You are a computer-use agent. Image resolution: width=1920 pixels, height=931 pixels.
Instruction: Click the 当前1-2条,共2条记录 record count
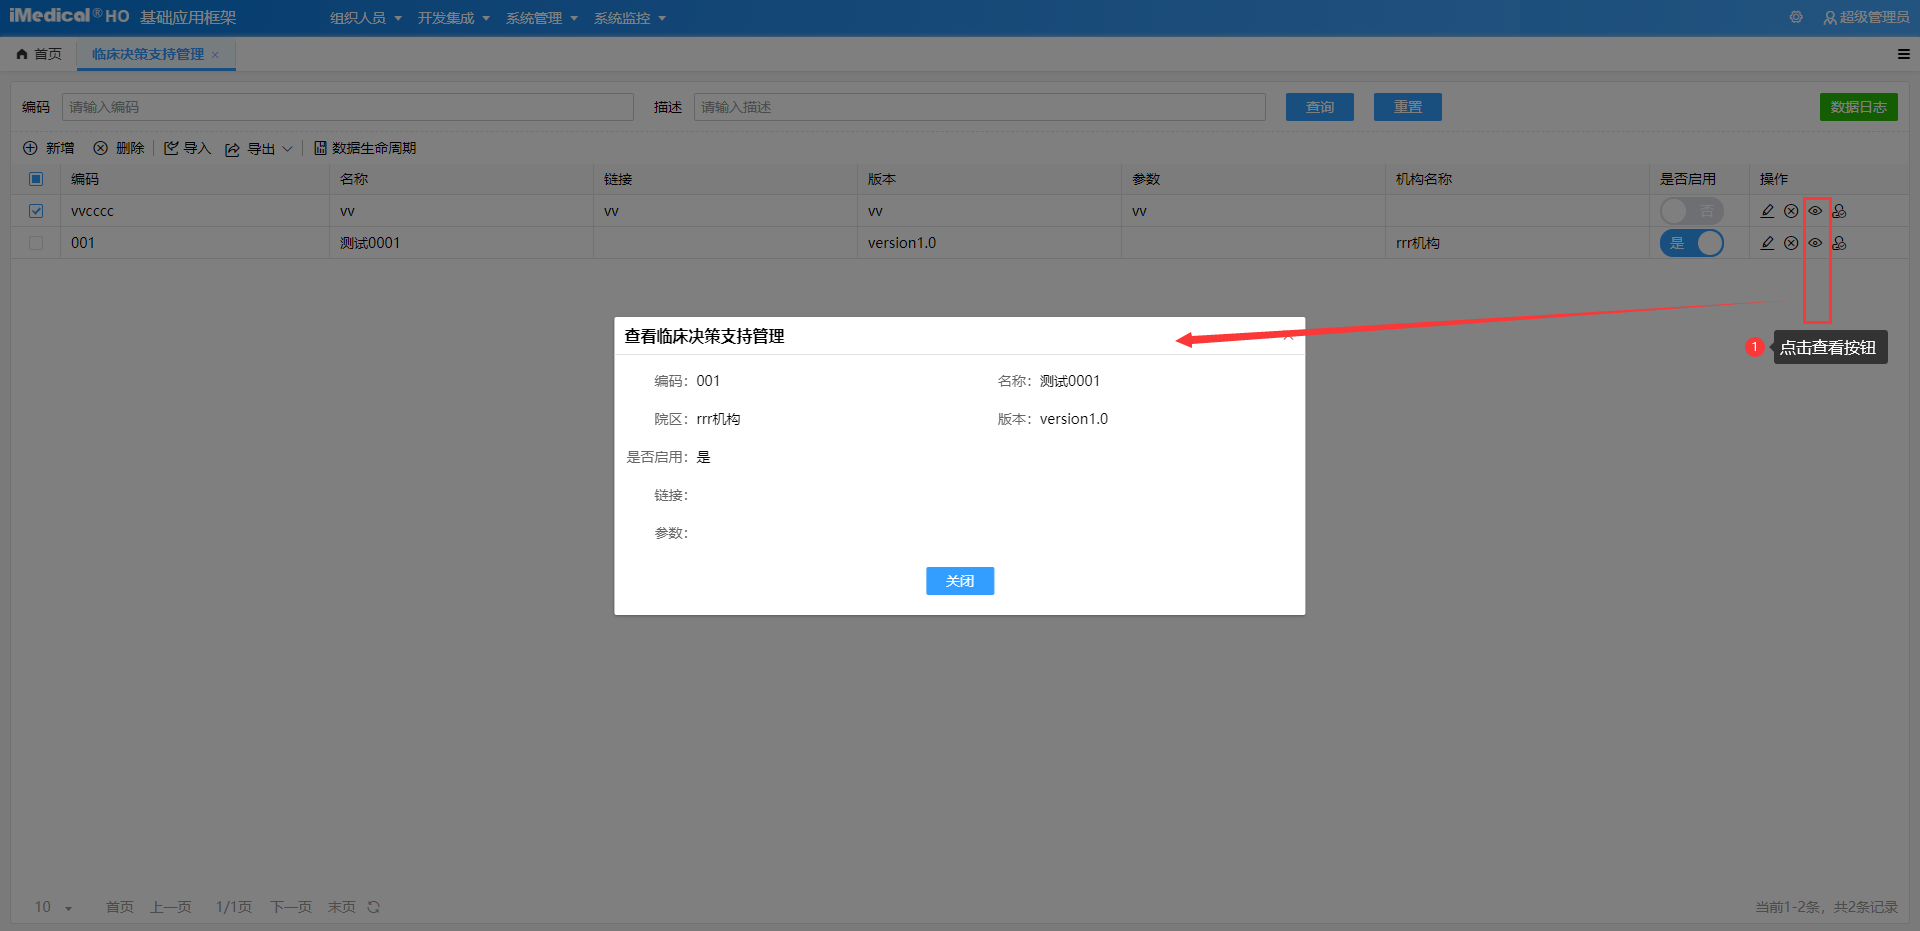(x=1826, y=907)
